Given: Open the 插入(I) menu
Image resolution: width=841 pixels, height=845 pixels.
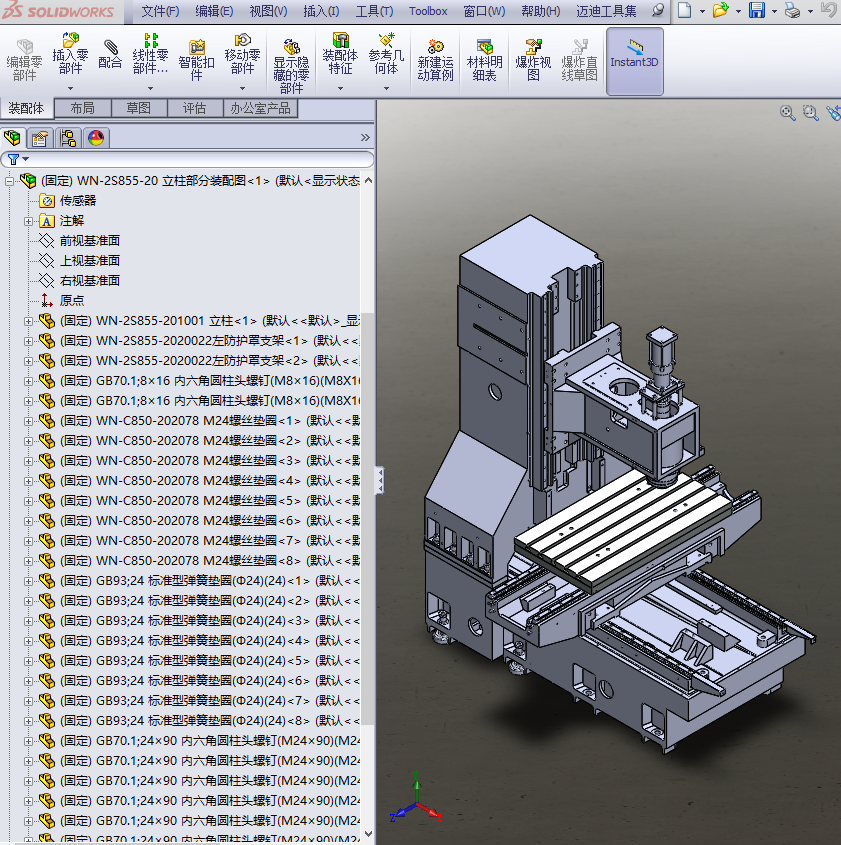Looking at the screenshot, I should click(x=321, y=11).
